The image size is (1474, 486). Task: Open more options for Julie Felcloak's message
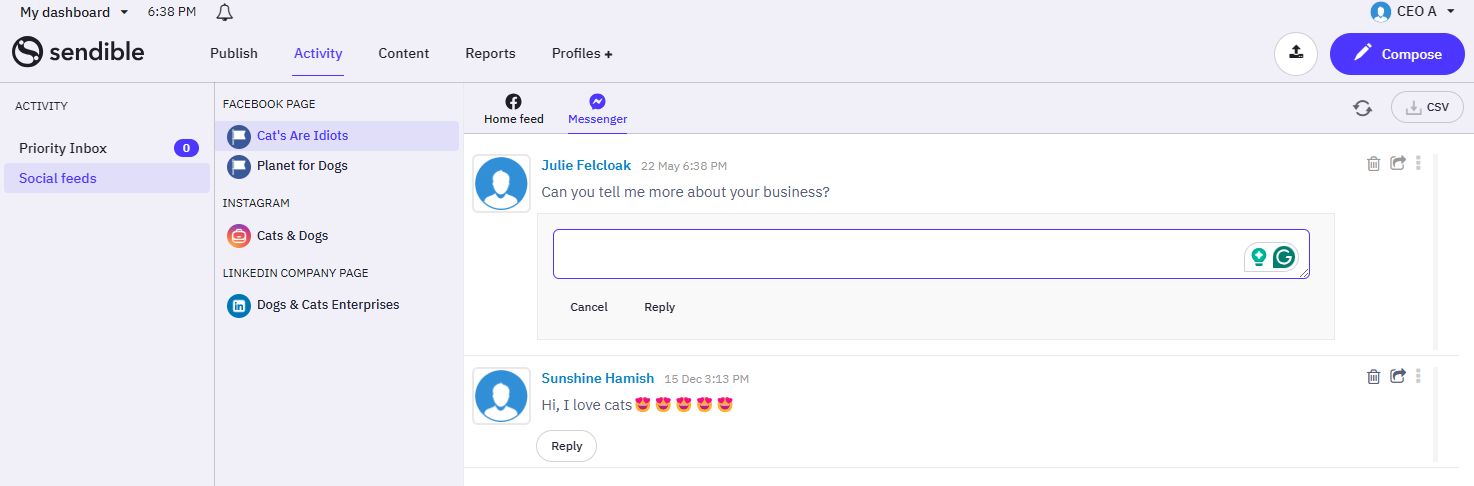[x=1418, y=163]
